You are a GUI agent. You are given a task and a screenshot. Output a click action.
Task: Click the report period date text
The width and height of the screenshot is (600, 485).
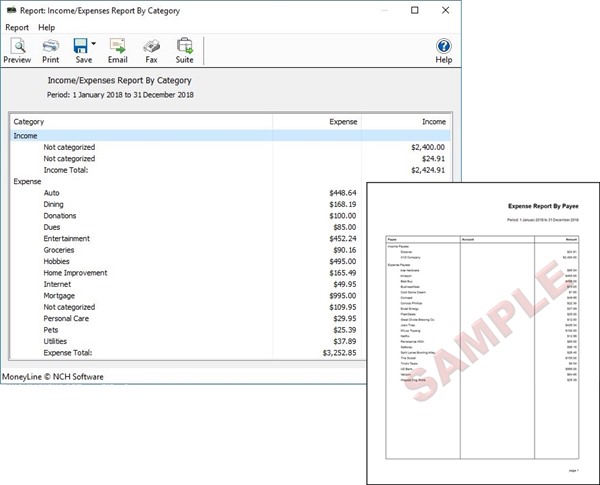click(120, 95)
